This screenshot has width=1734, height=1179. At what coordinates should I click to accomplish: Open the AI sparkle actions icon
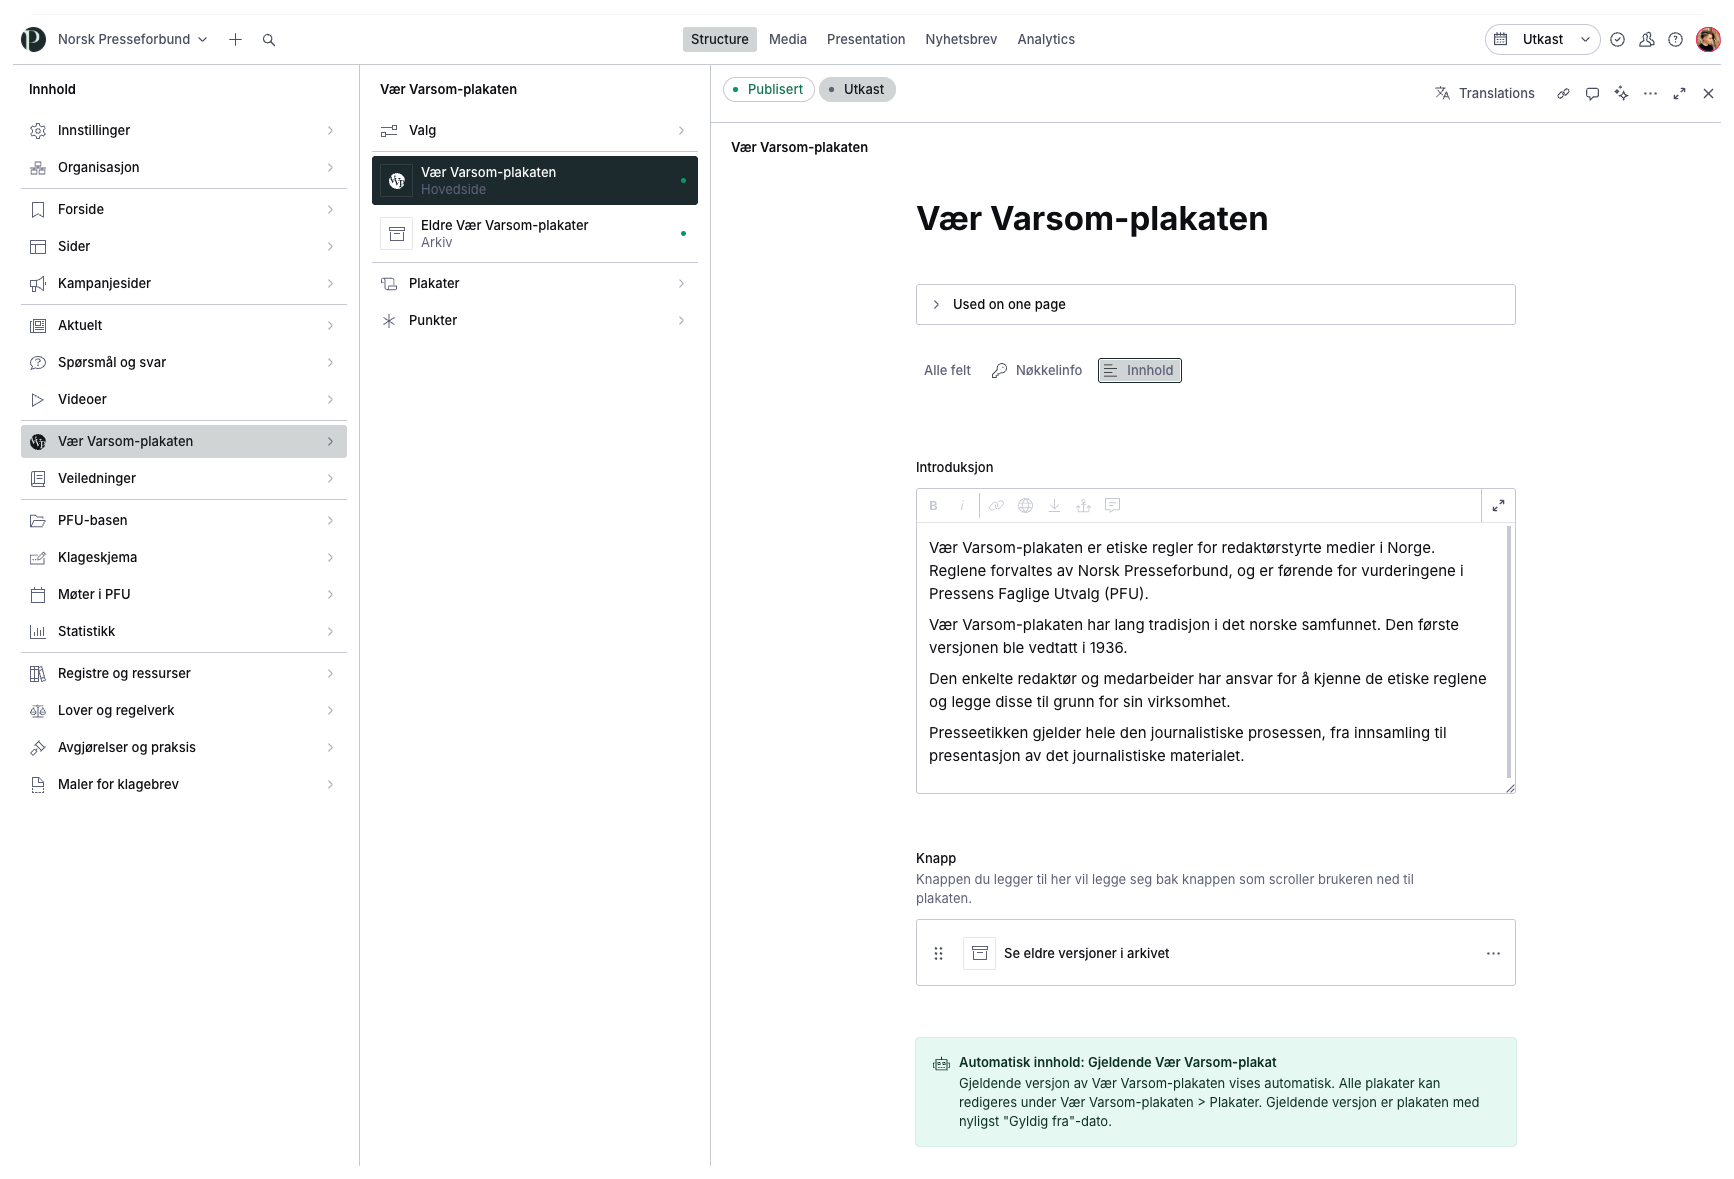click(x=1621, y=93)
